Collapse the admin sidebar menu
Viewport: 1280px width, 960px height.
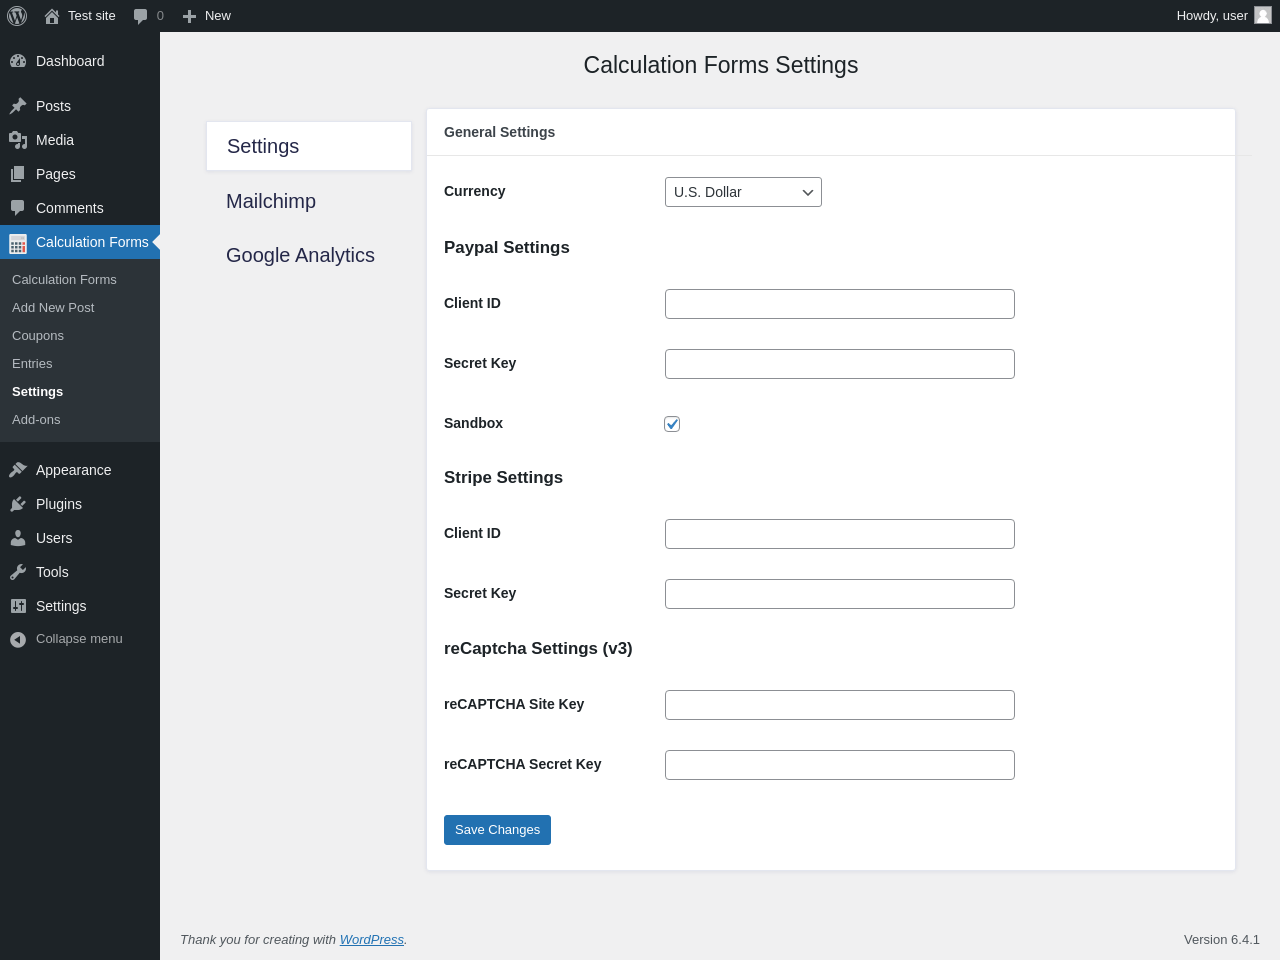click(x=66, y=639)
